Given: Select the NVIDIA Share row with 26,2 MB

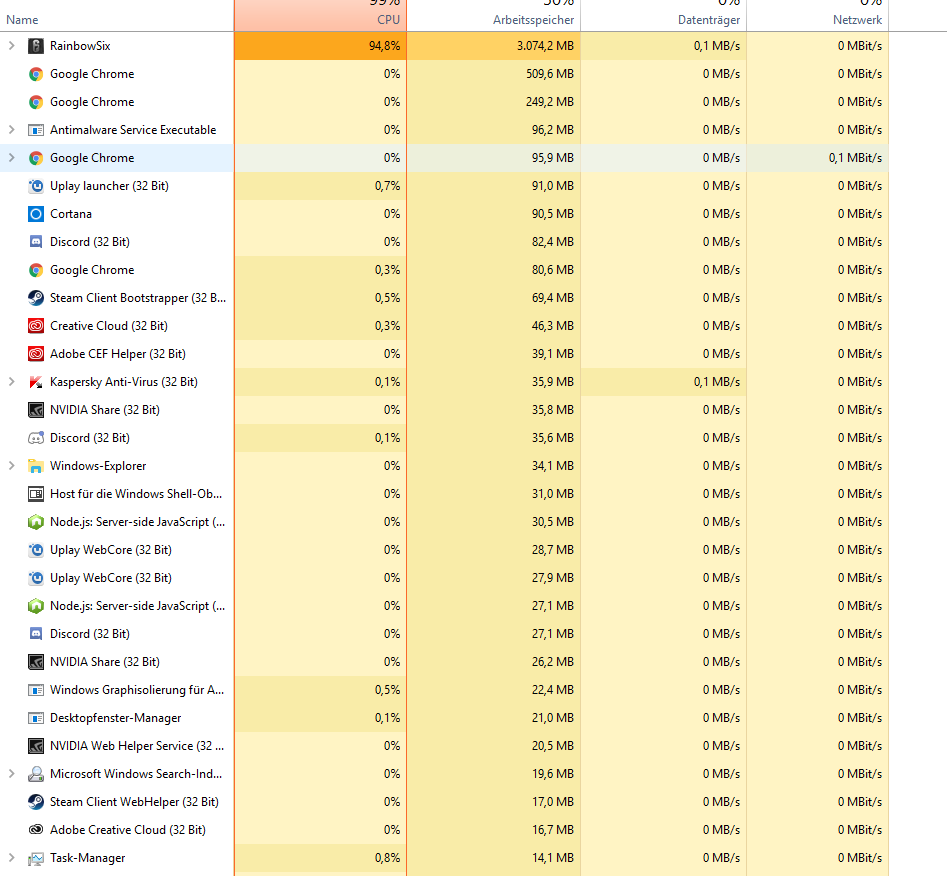Looking at the screenshot, I should pos(444,662).
